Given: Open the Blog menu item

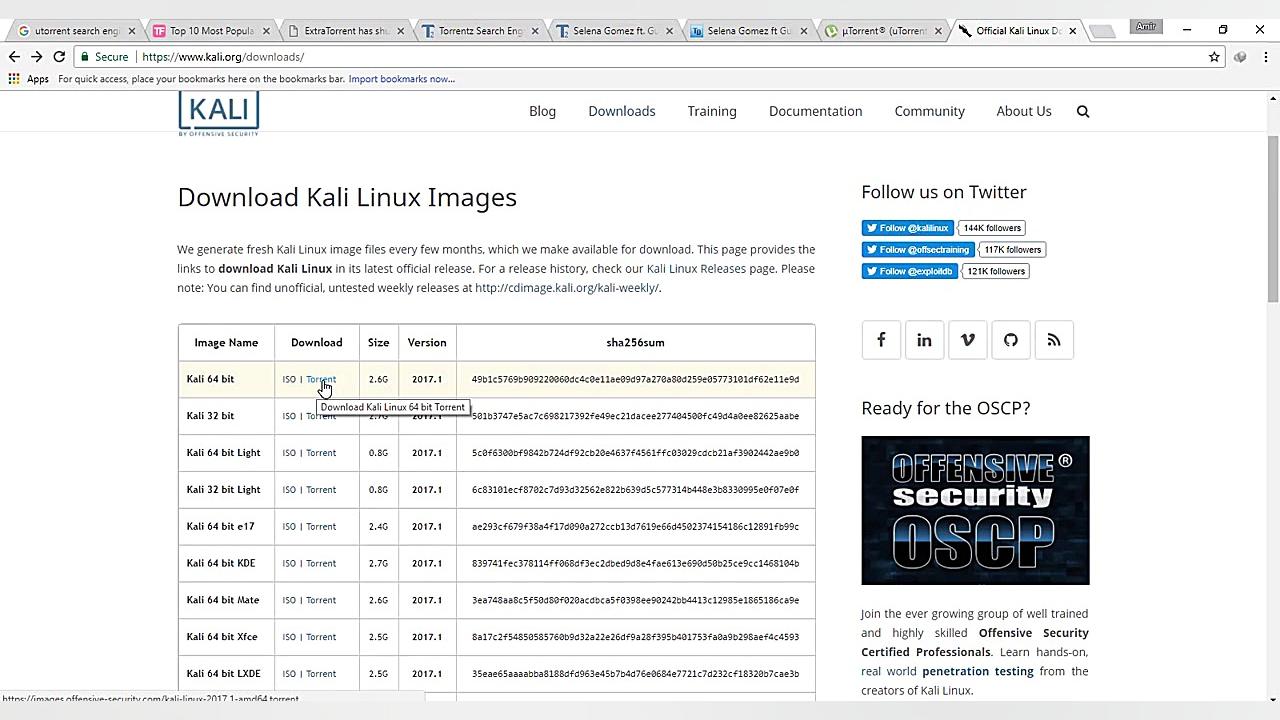Looking at the screenshot, I should [x=542, y=111].
